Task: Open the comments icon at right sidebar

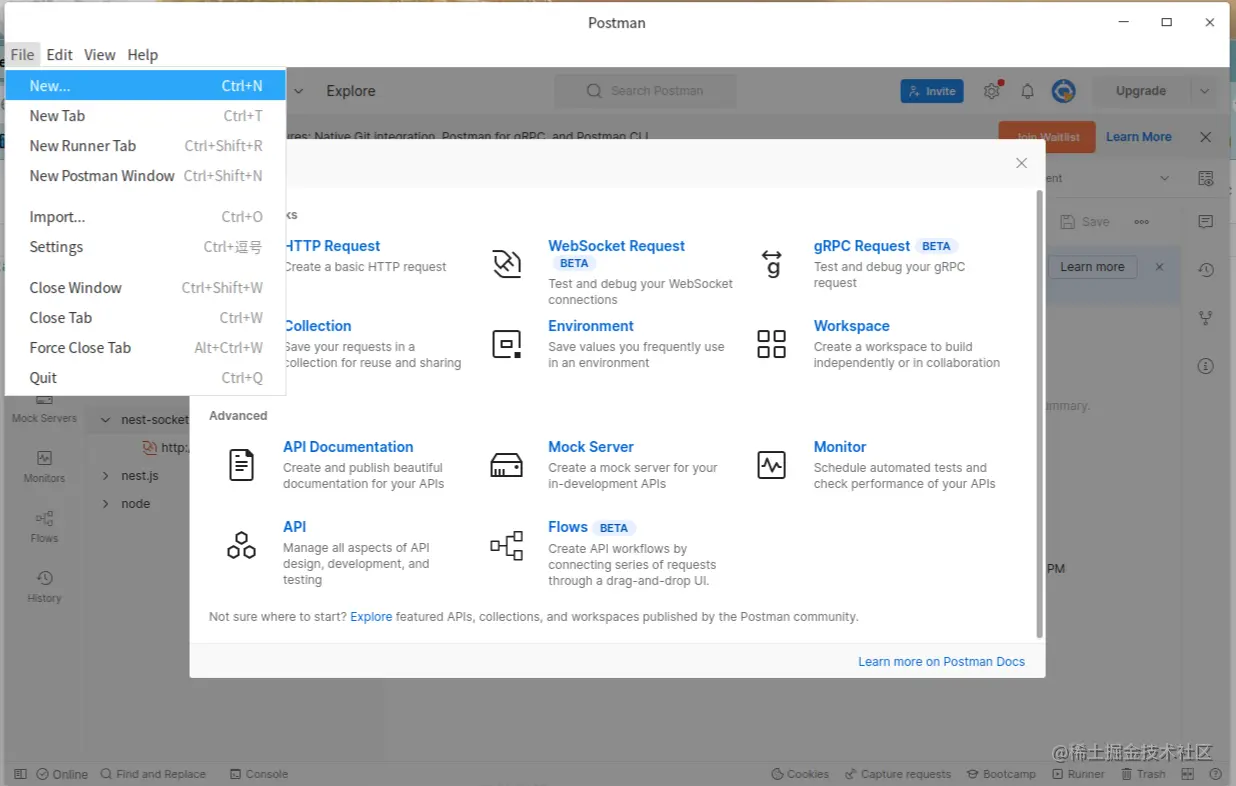Action: [1206, 221]
